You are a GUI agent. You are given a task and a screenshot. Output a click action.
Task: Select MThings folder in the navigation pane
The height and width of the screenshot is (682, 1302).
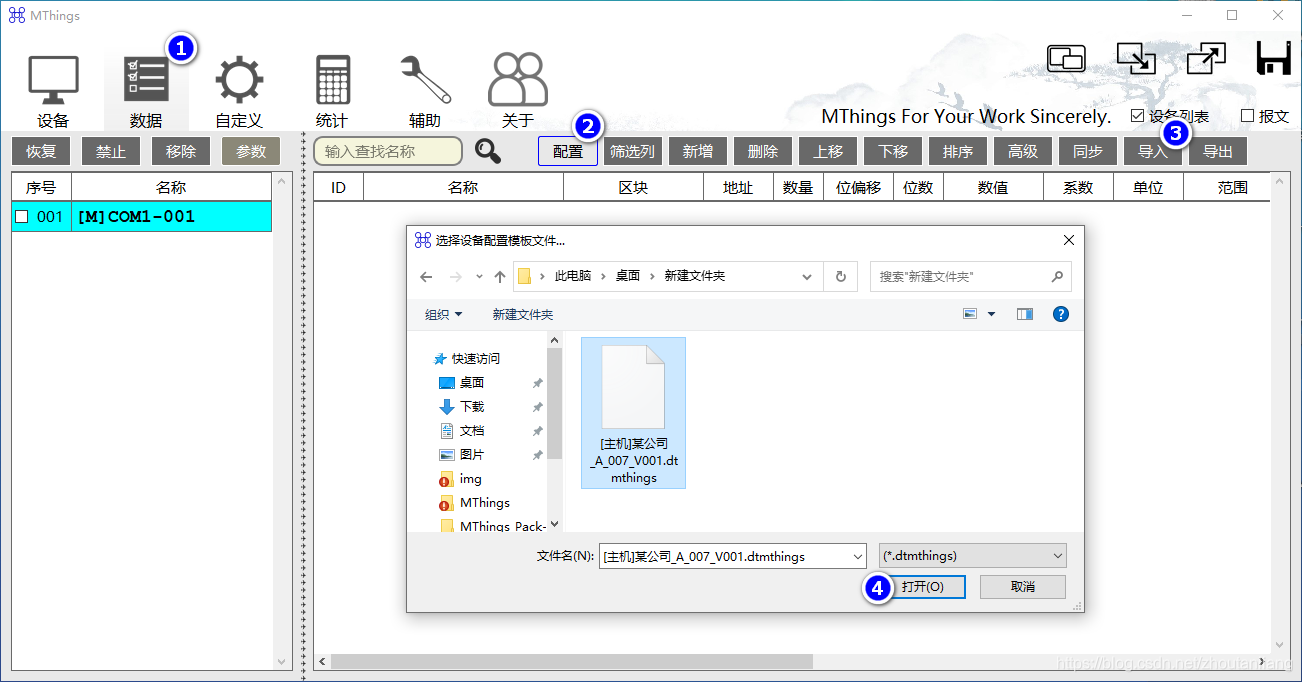(x=484, y=502)
